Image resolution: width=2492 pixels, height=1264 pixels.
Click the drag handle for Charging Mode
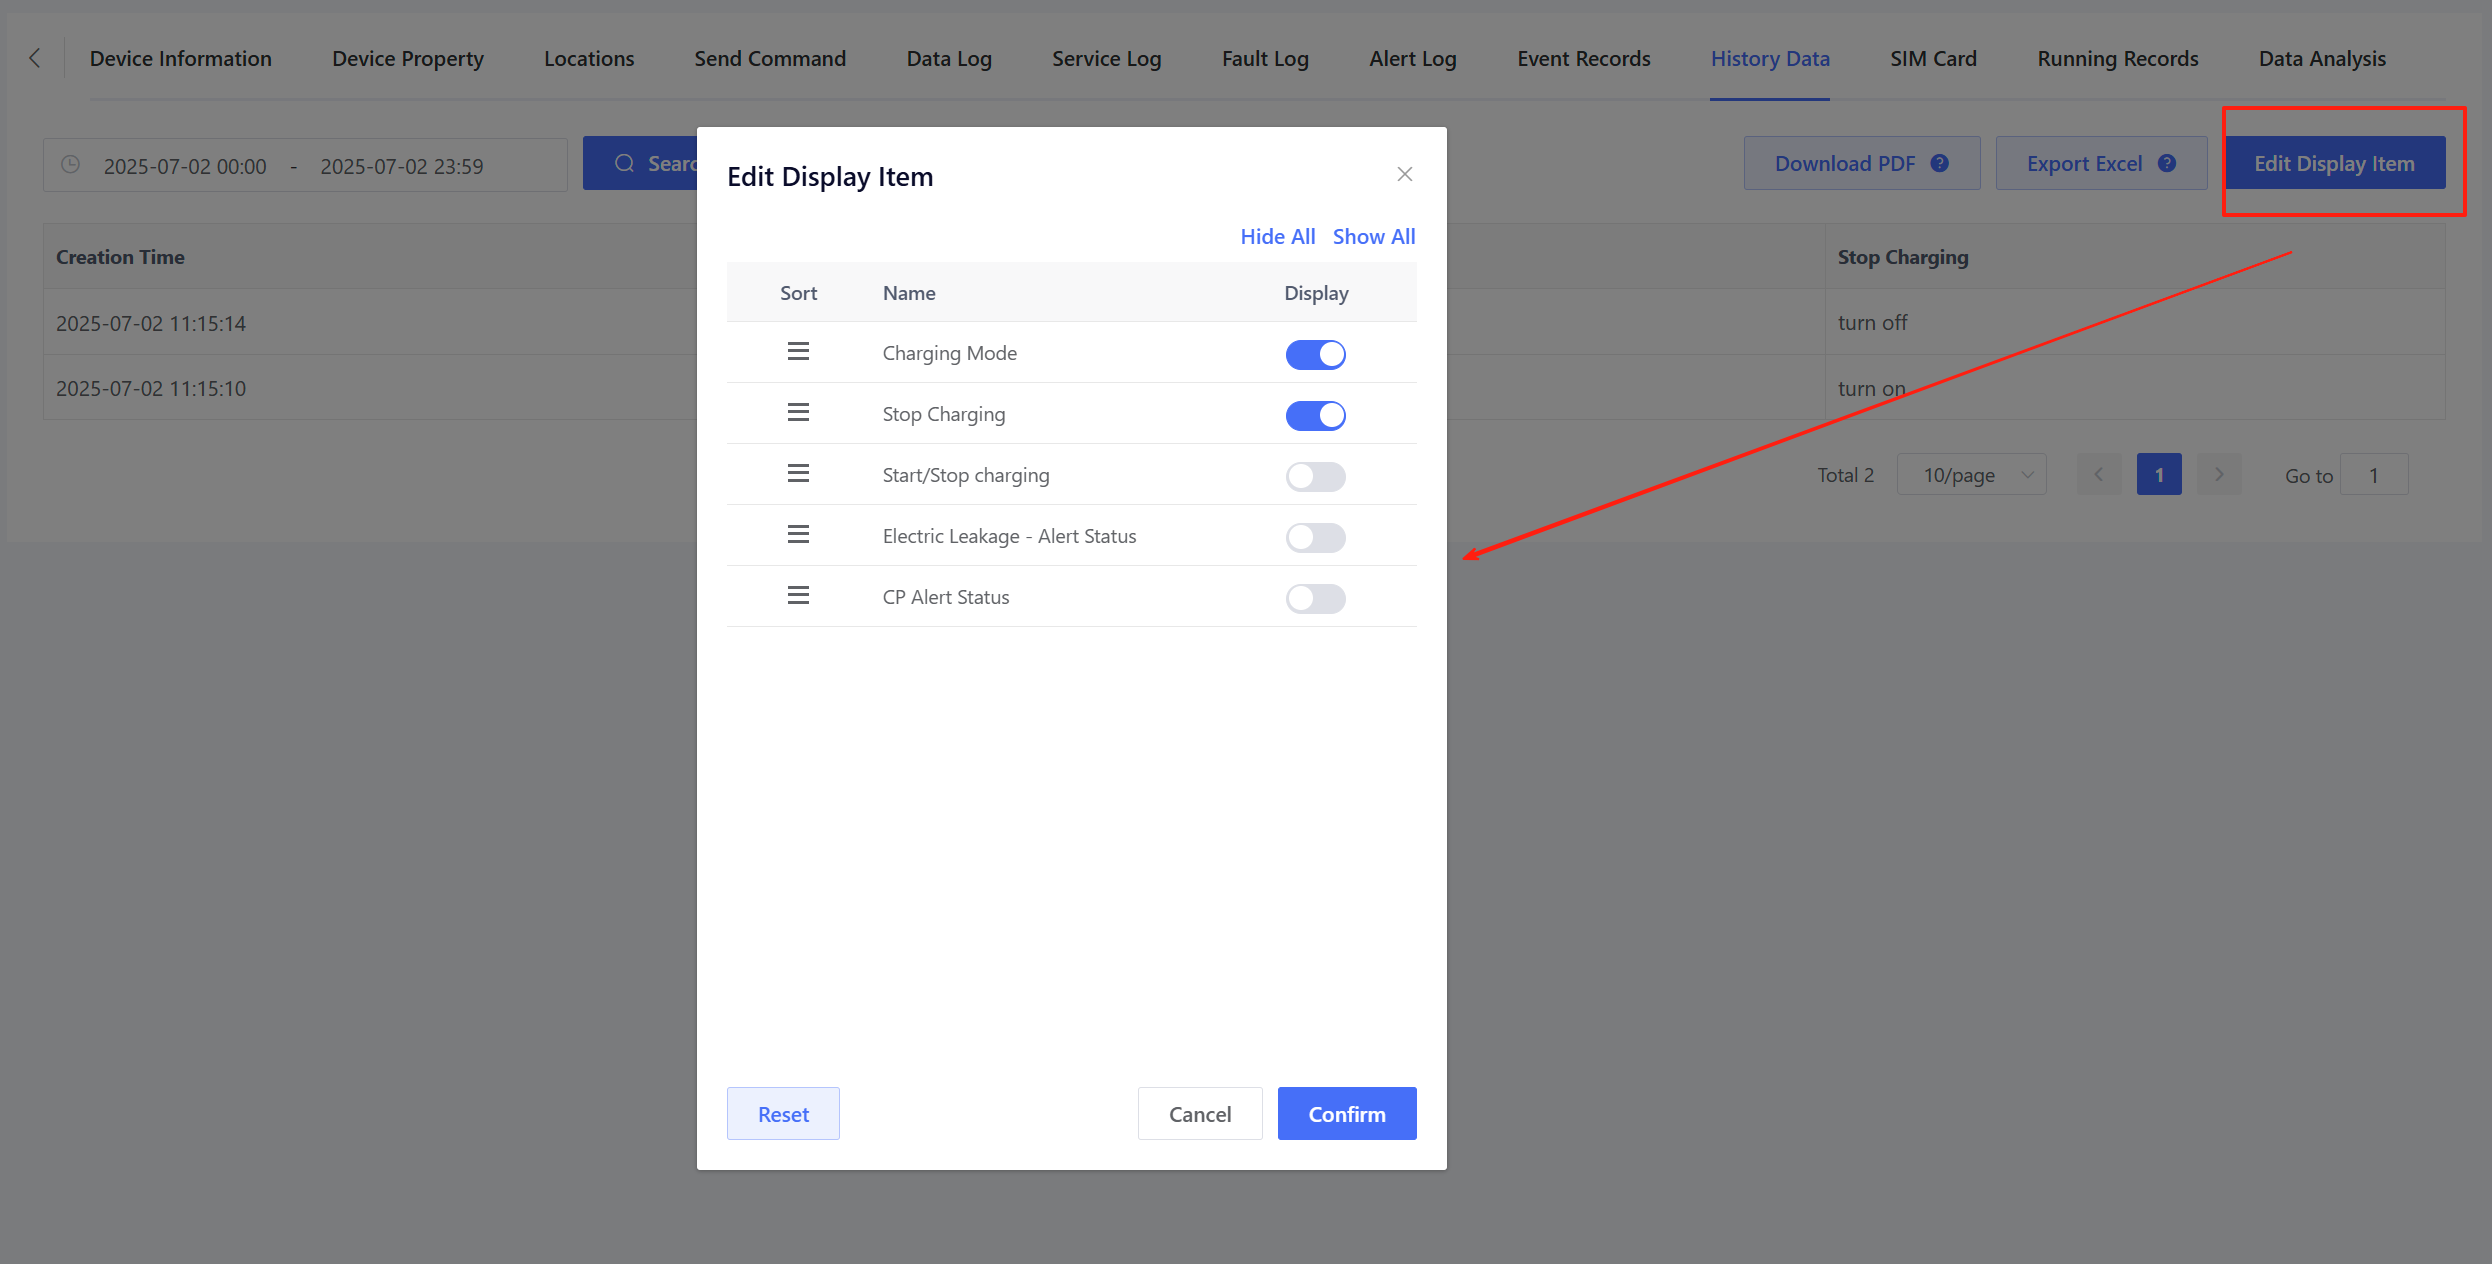[x=798, y=352]
